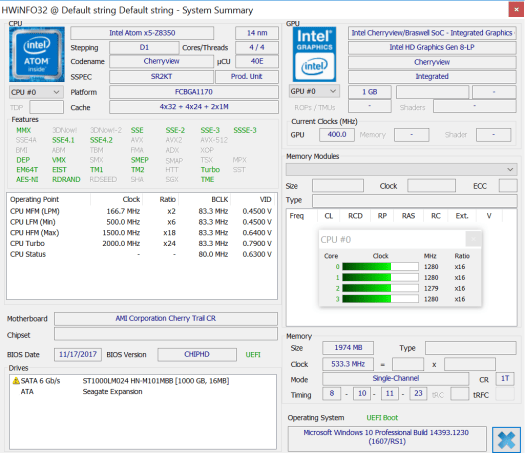Click the BIOS Version CHIPHD field

pyautogui.click(x=197, y=355)
